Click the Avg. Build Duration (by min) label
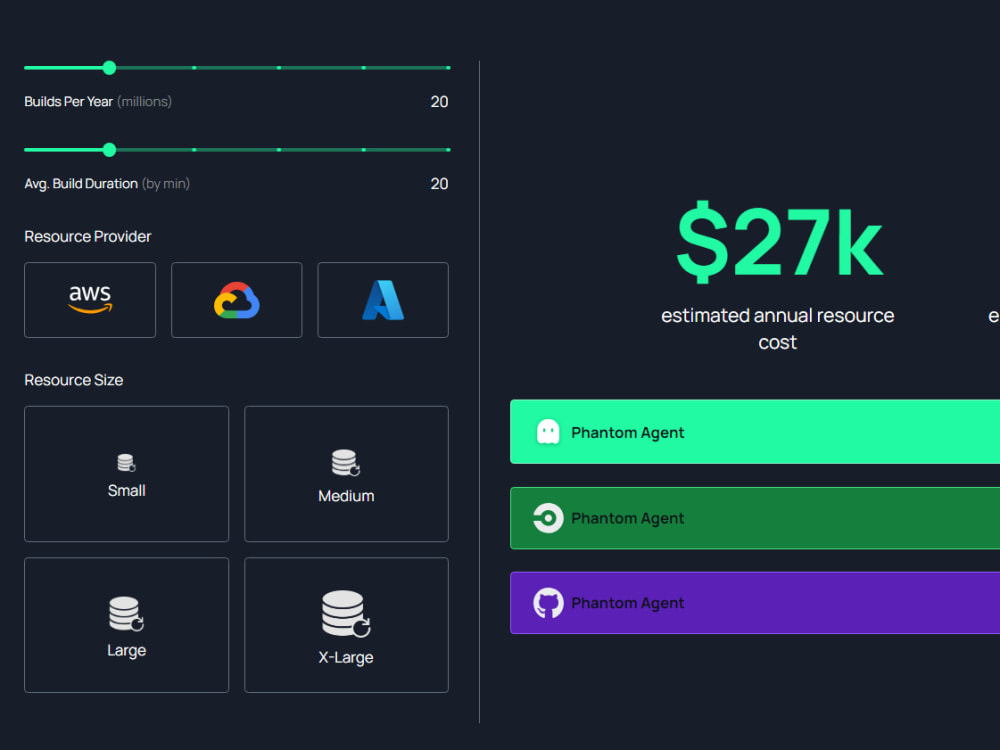1000x750 pixels. tap(107, 184)
